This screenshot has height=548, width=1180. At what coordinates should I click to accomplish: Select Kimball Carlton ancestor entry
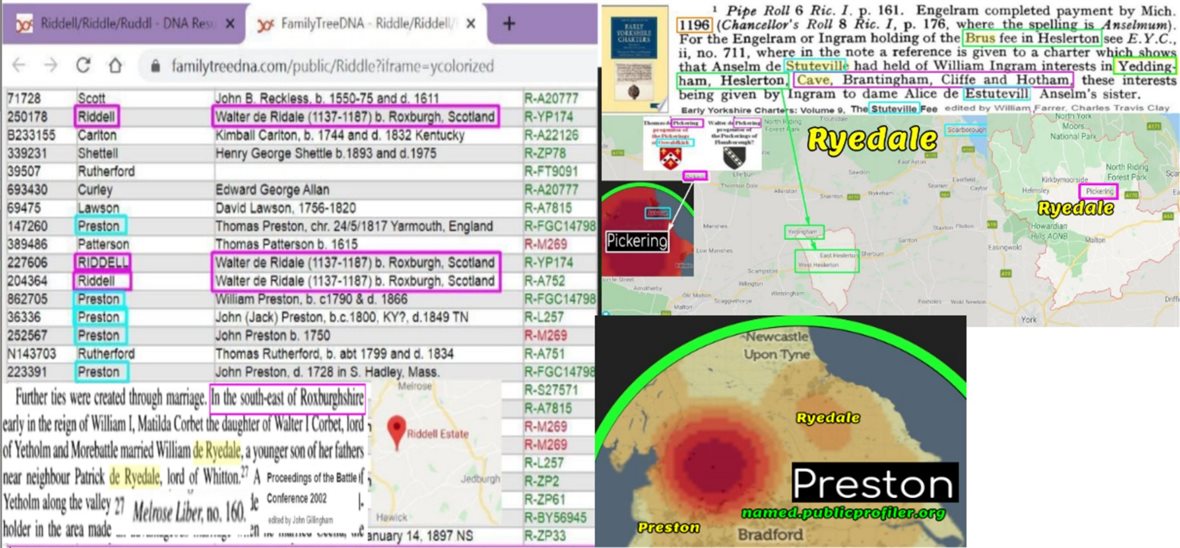point(339,135)
